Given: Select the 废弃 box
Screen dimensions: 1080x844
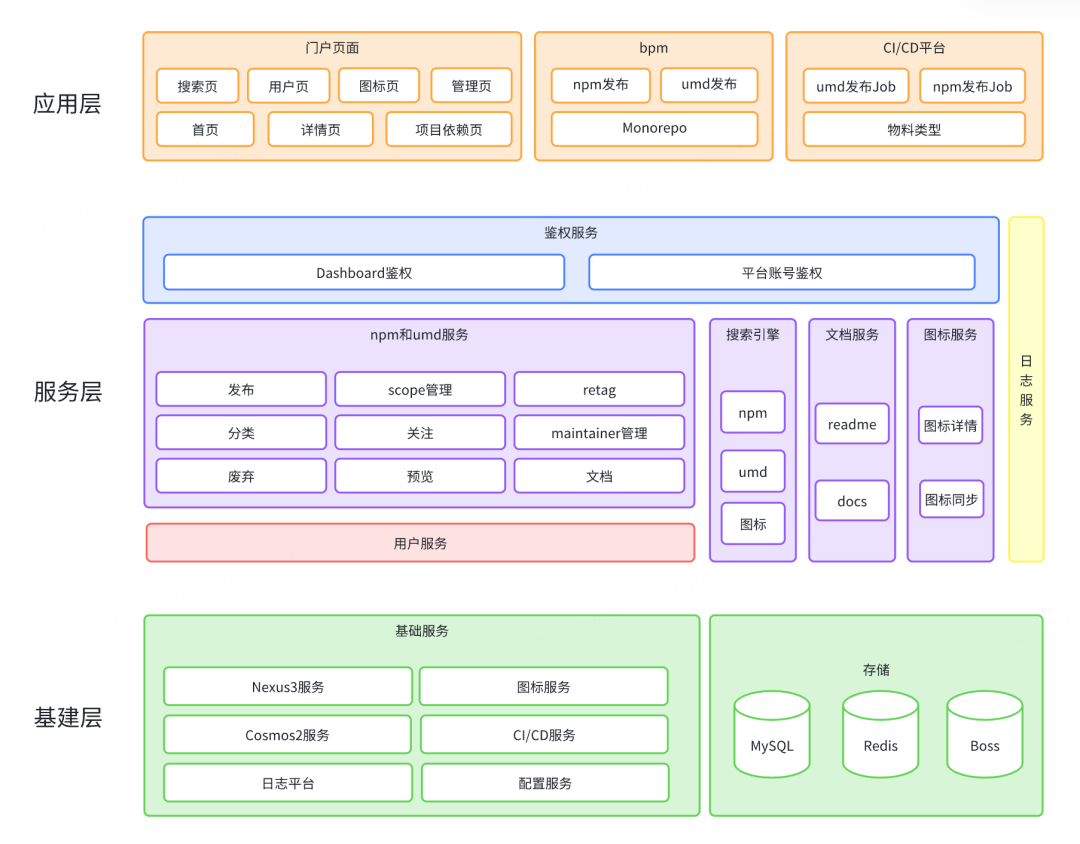Looking at the screenshot, I should [241, 476].
